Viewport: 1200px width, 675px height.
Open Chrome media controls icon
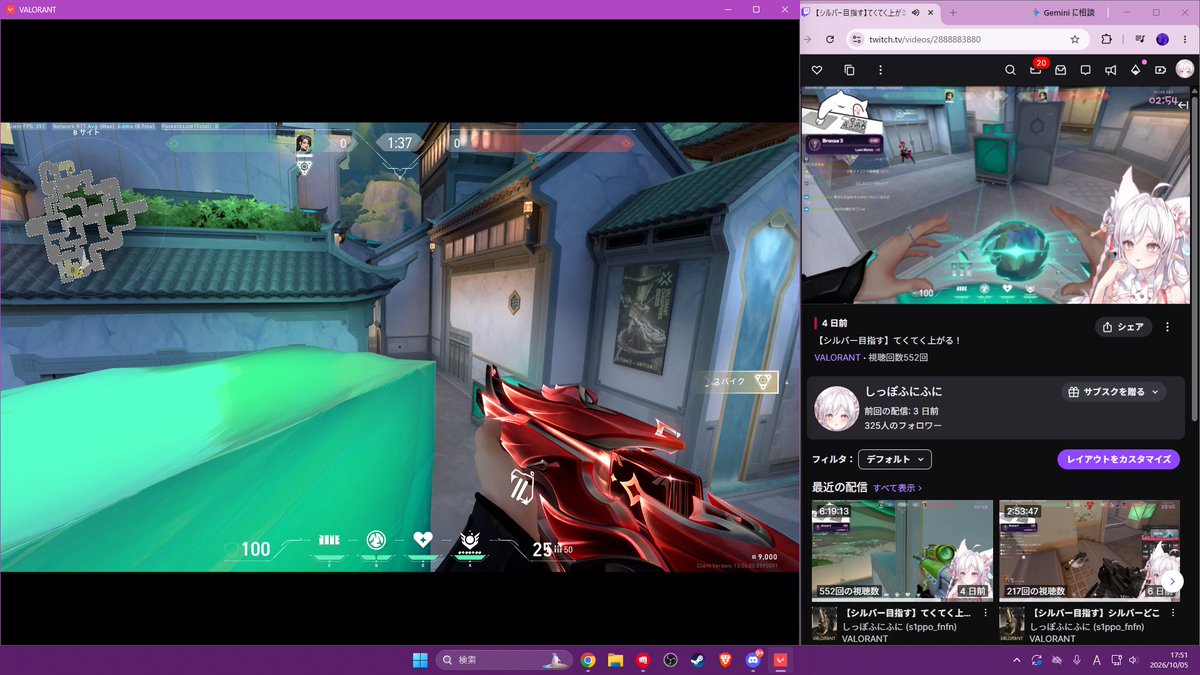tap(1140, 39)
